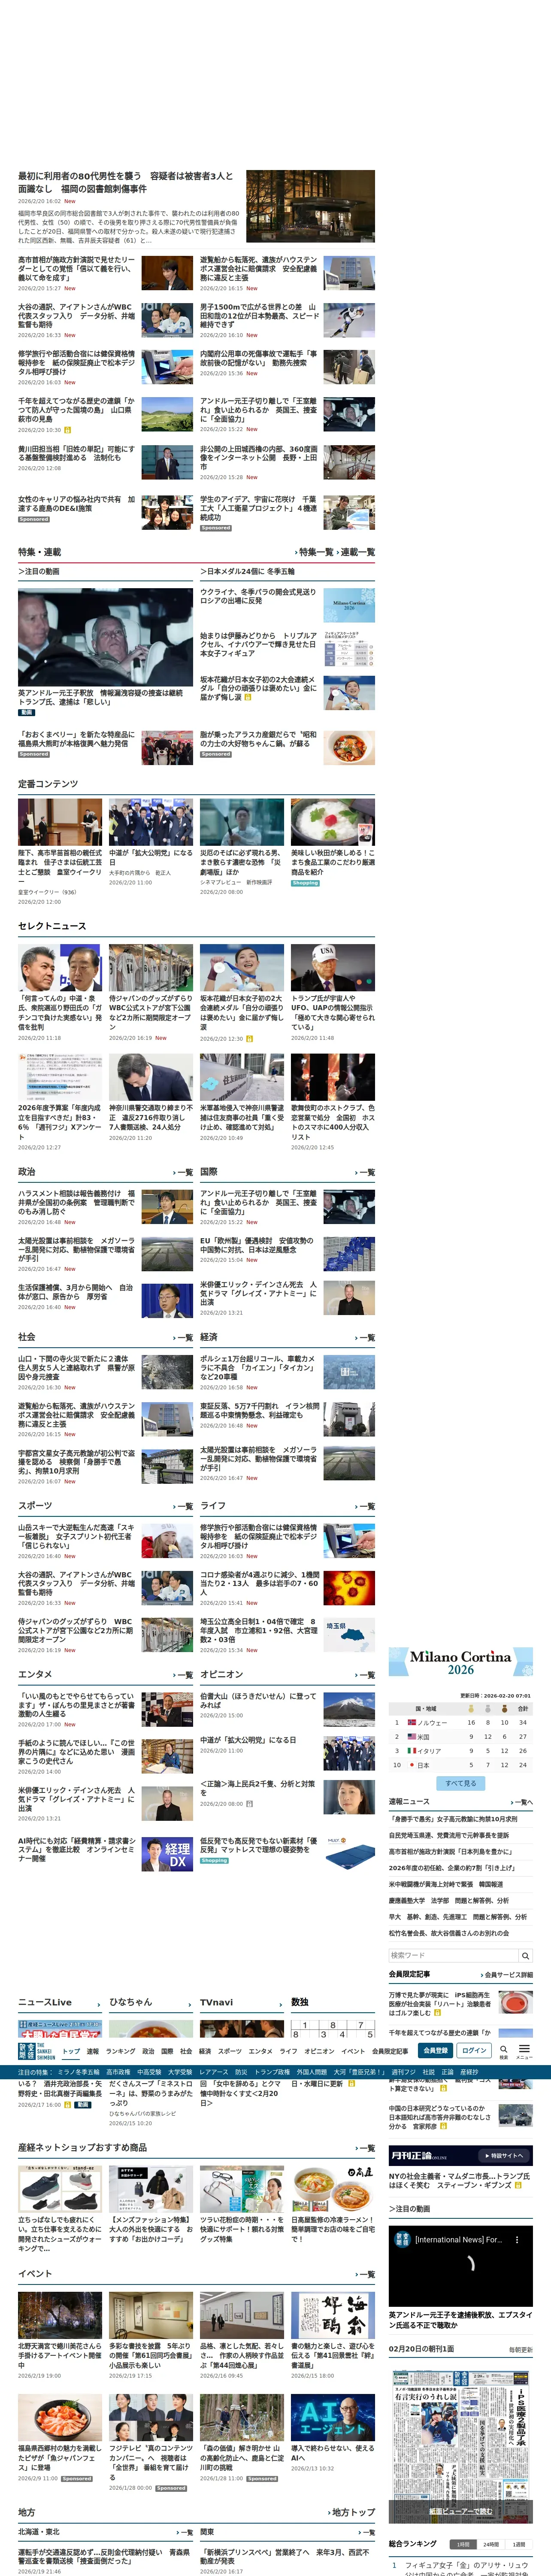This screenshot has width=551, height=2576.
Task: Open 特集一覧 link
Action: pos(314,552)
